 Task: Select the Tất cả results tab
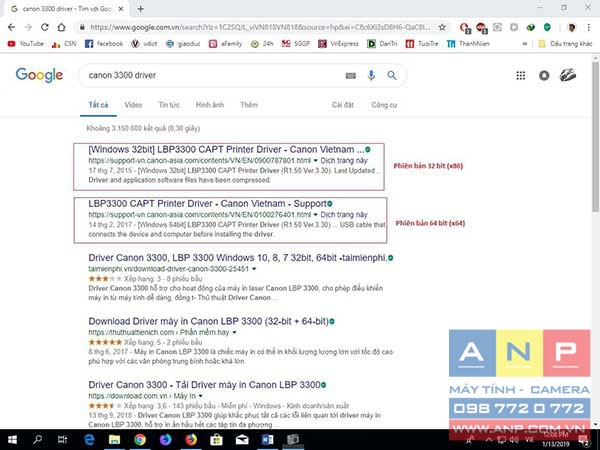(98, 105)
